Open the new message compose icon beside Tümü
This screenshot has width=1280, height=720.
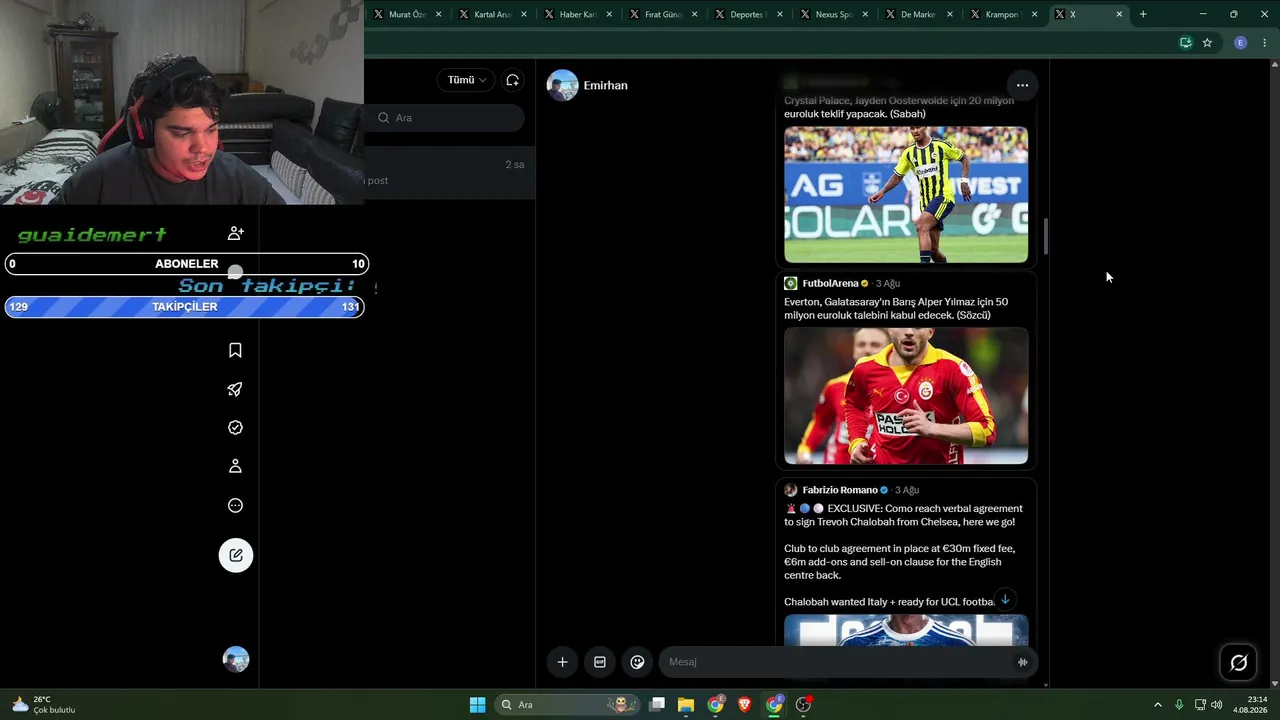click(x=512, y=80)
